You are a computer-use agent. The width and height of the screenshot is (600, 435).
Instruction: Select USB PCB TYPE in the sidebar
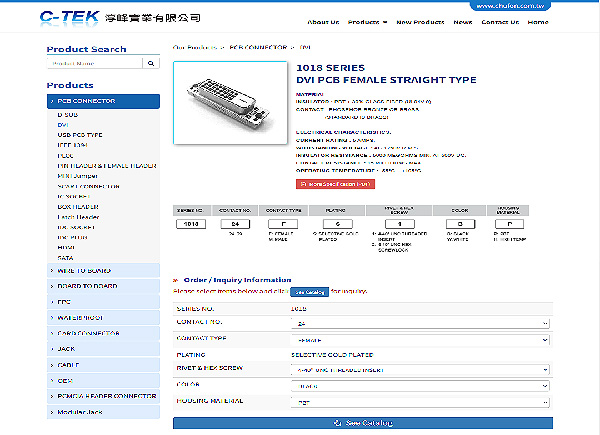80,134
